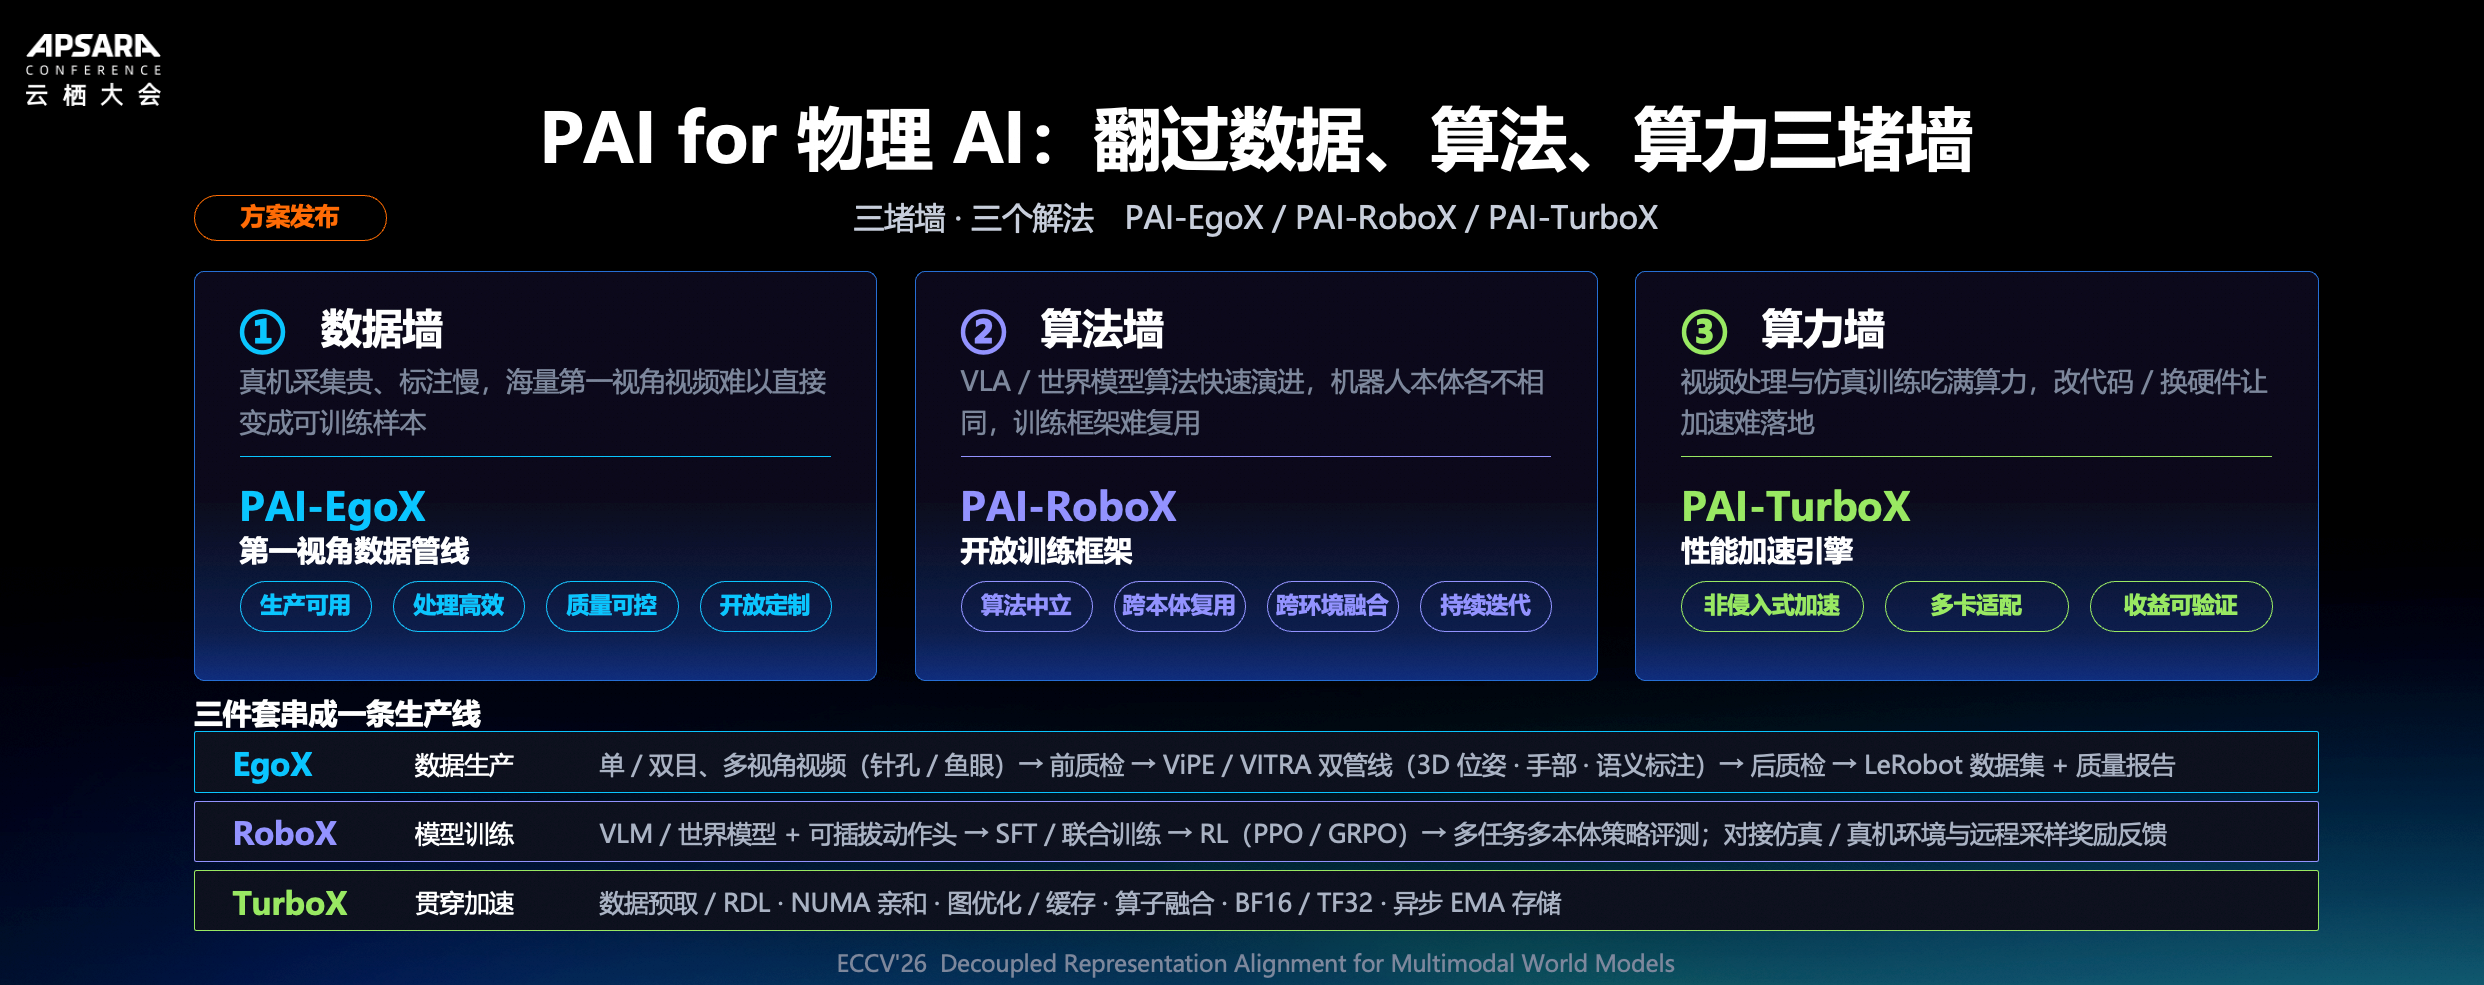Image resolution: width=2484 pixels, height=985 pixels.
Task: Click the RoboX pipeline description text
Action: (x=1383, y=834)
